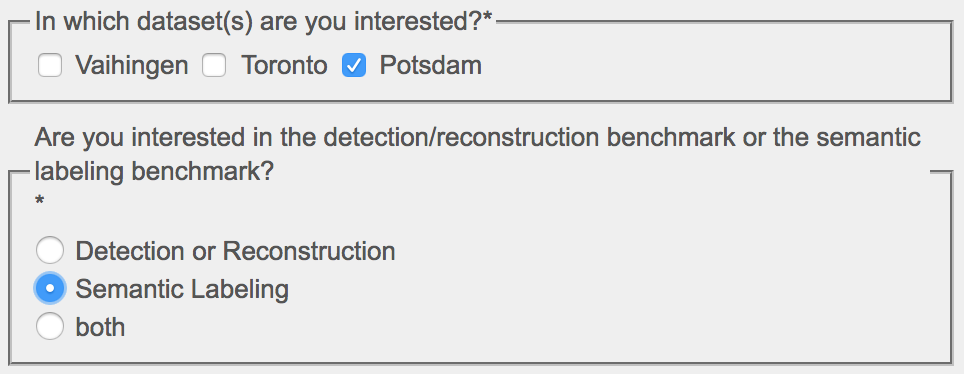This screenshot has height=374, width=964.
Task: Click the first line of benchmark question
Action: tap(477, 137)
